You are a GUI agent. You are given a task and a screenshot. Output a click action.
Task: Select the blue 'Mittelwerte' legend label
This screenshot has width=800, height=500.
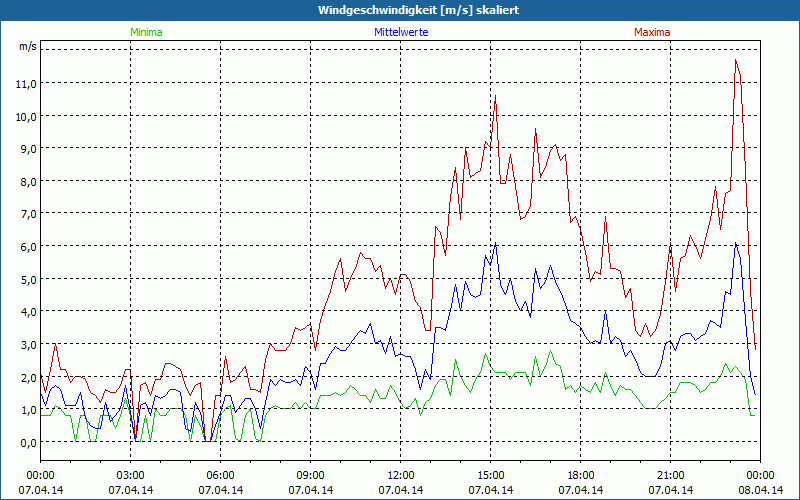click(x=401, y=32)
